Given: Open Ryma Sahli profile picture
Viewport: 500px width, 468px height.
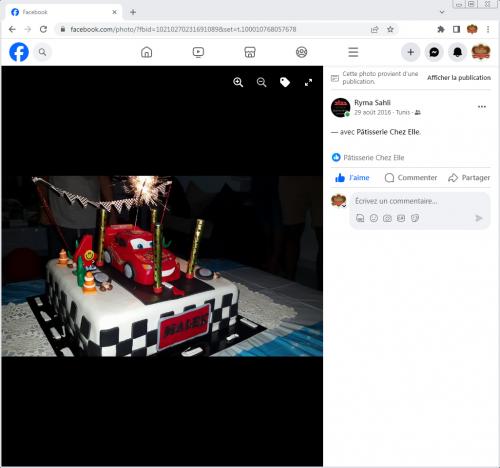Looking at the screenshot, I should click(x=340, y=107).
